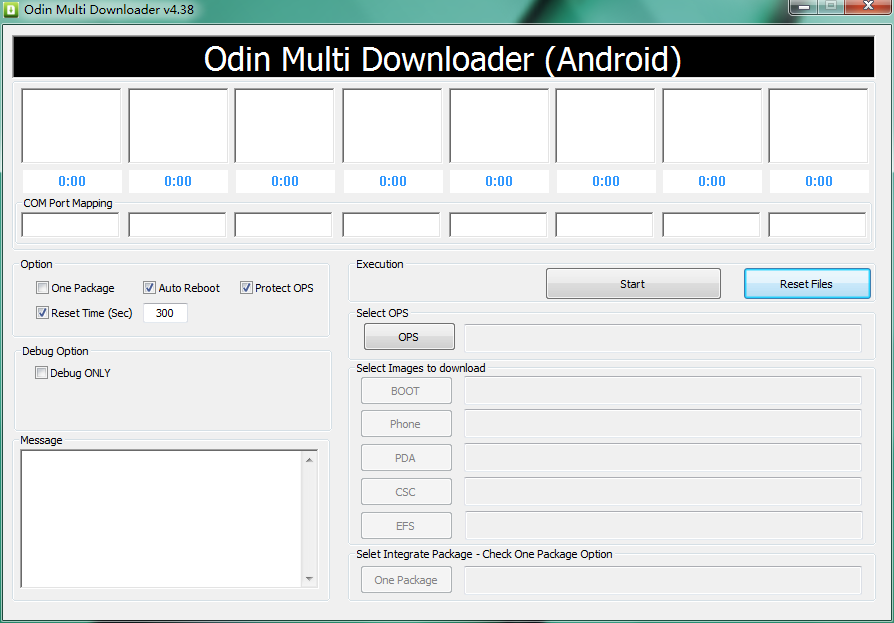Click the One Package file button
The image size is (894, 623).
pyautogui.click(x=406, y=580)
